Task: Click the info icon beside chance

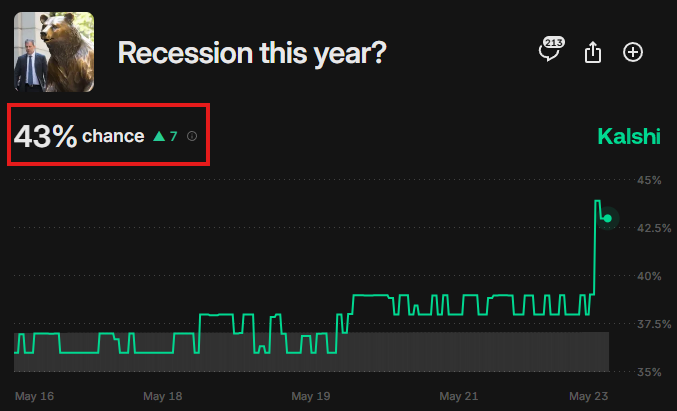Action: coord(192,136)
